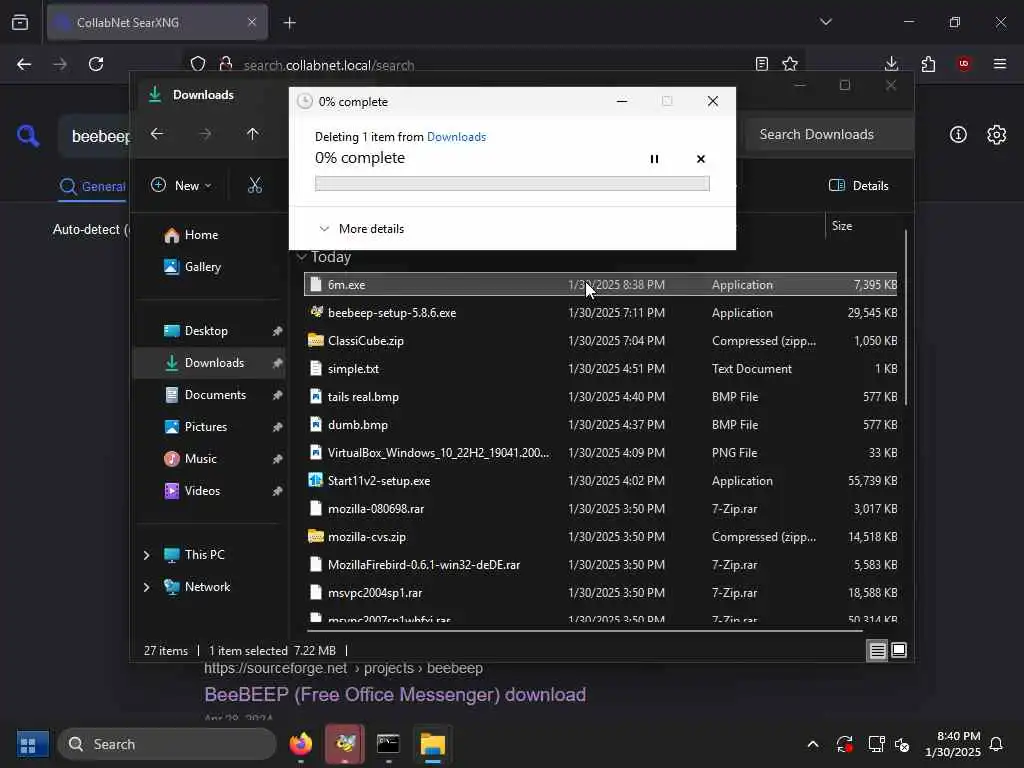List all Firefox tabs dropdown

tap(826, 22)
